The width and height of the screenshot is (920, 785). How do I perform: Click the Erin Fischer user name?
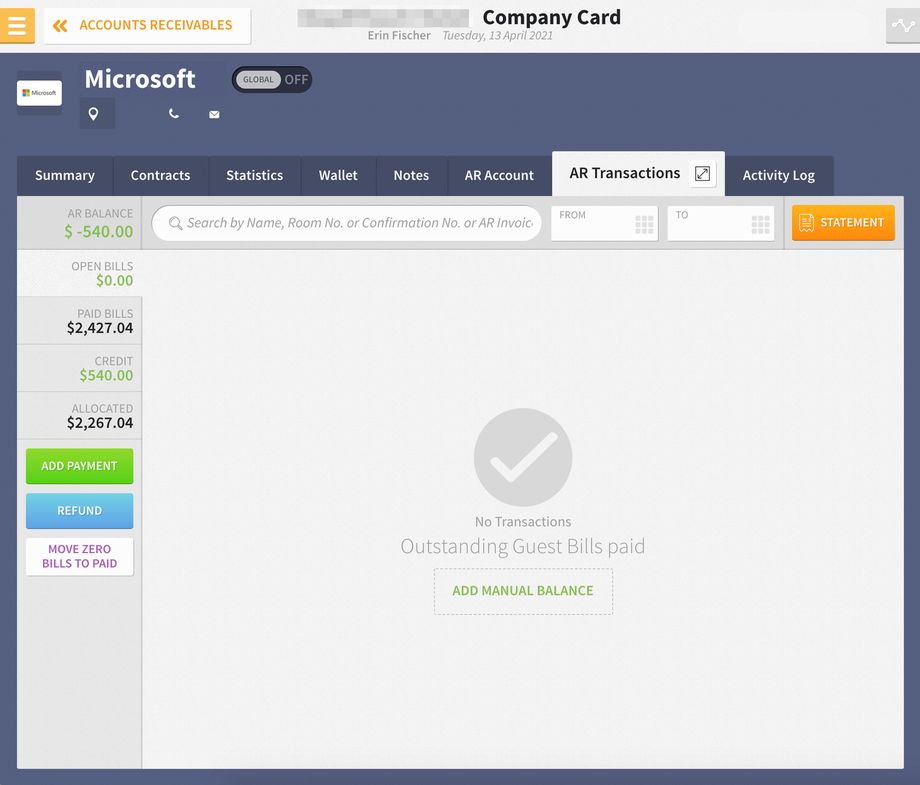[x=399, y=35]
